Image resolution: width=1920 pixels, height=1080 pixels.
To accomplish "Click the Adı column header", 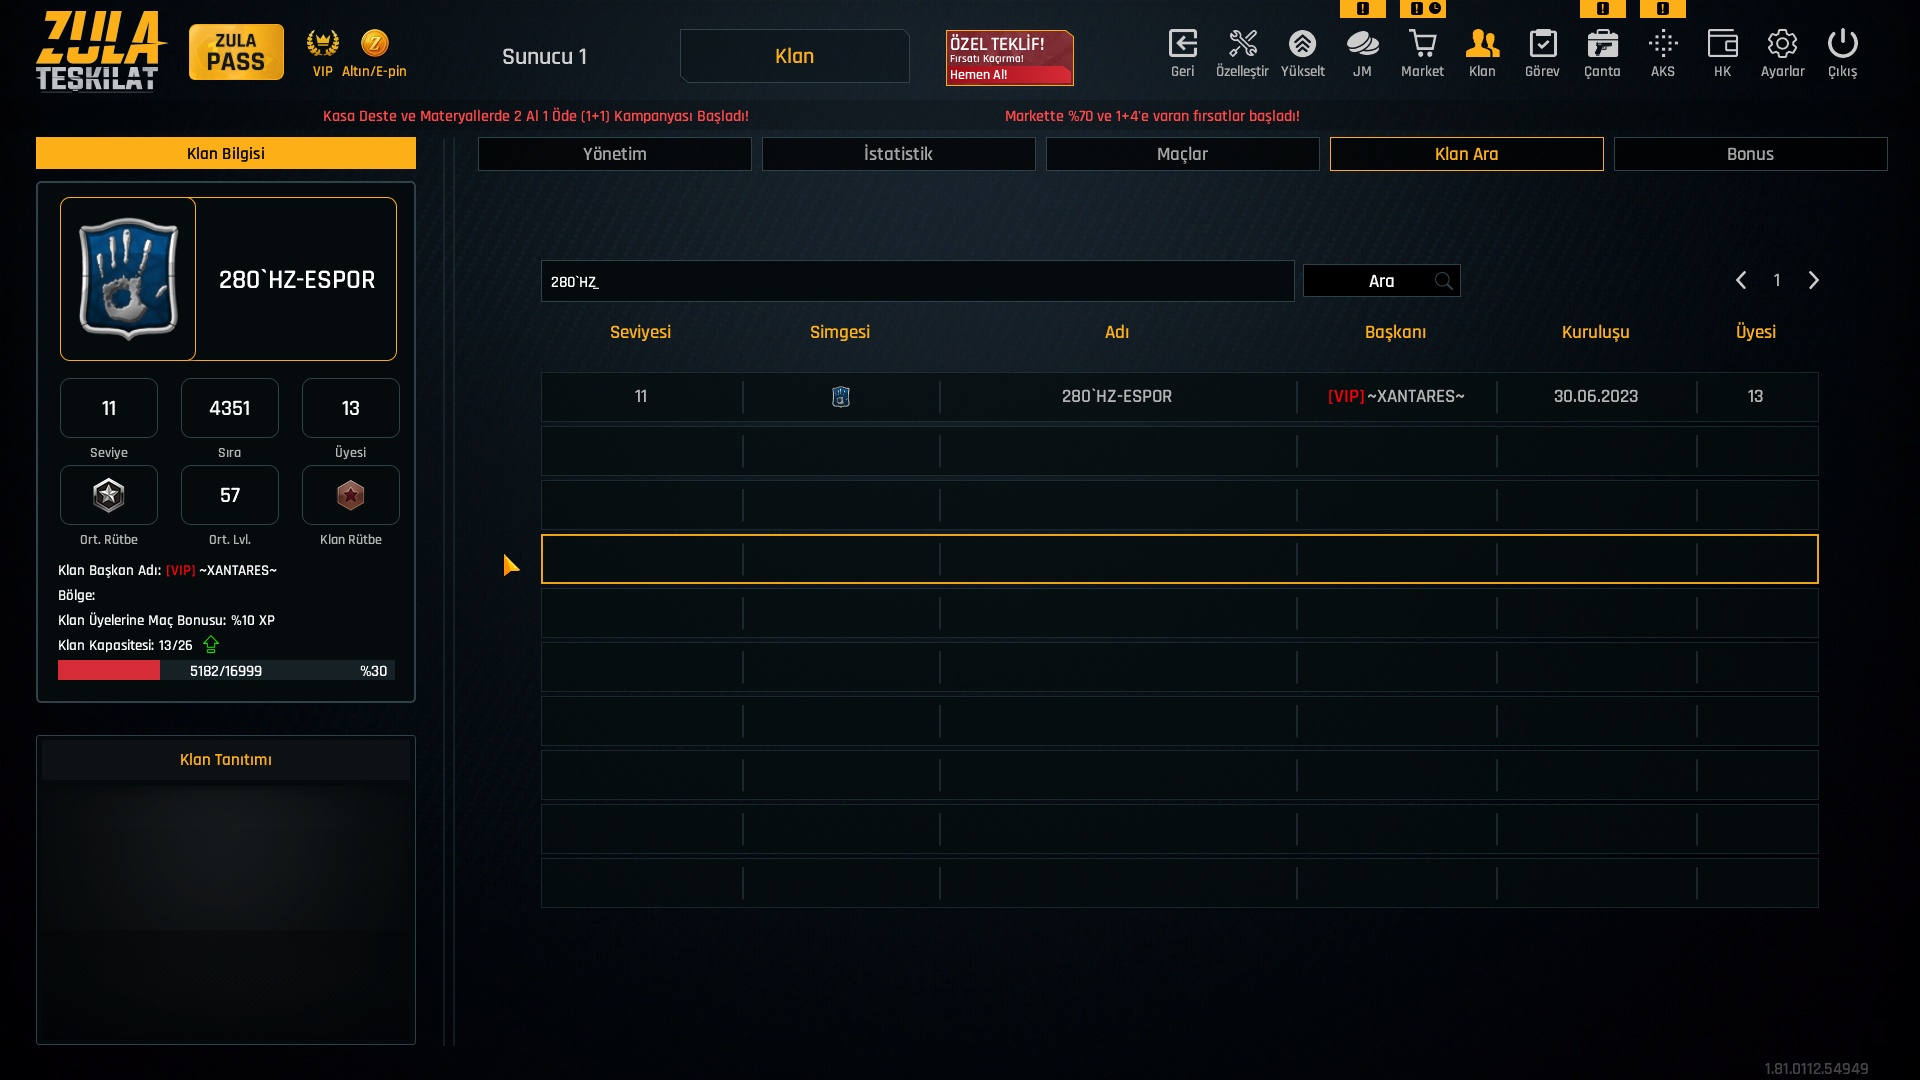I will 1117,332.
